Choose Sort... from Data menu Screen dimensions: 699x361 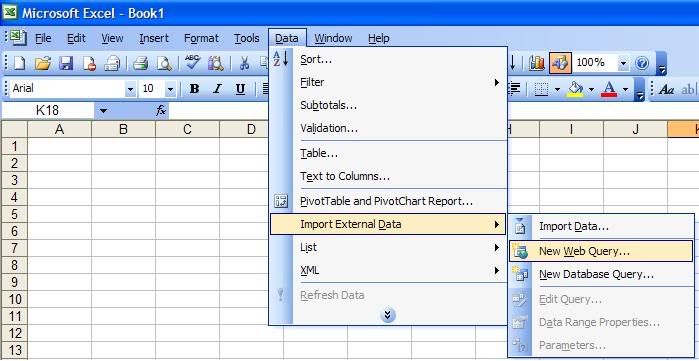click(x=388, y=59)
